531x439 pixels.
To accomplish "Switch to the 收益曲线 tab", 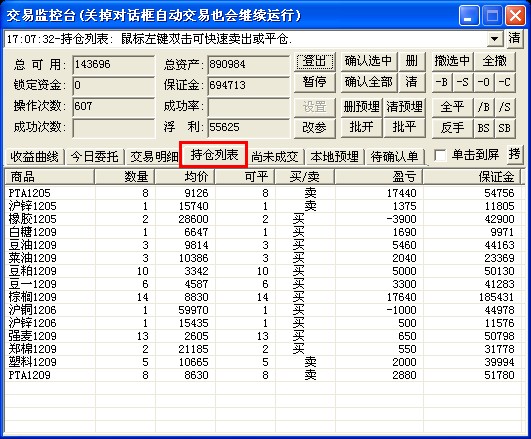I will [34, 157].
